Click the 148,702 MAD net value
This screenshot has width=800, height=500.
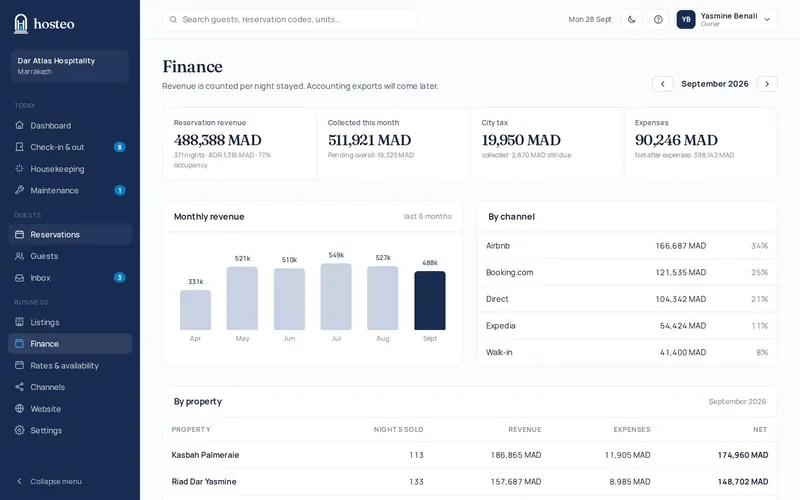[743, 481]
